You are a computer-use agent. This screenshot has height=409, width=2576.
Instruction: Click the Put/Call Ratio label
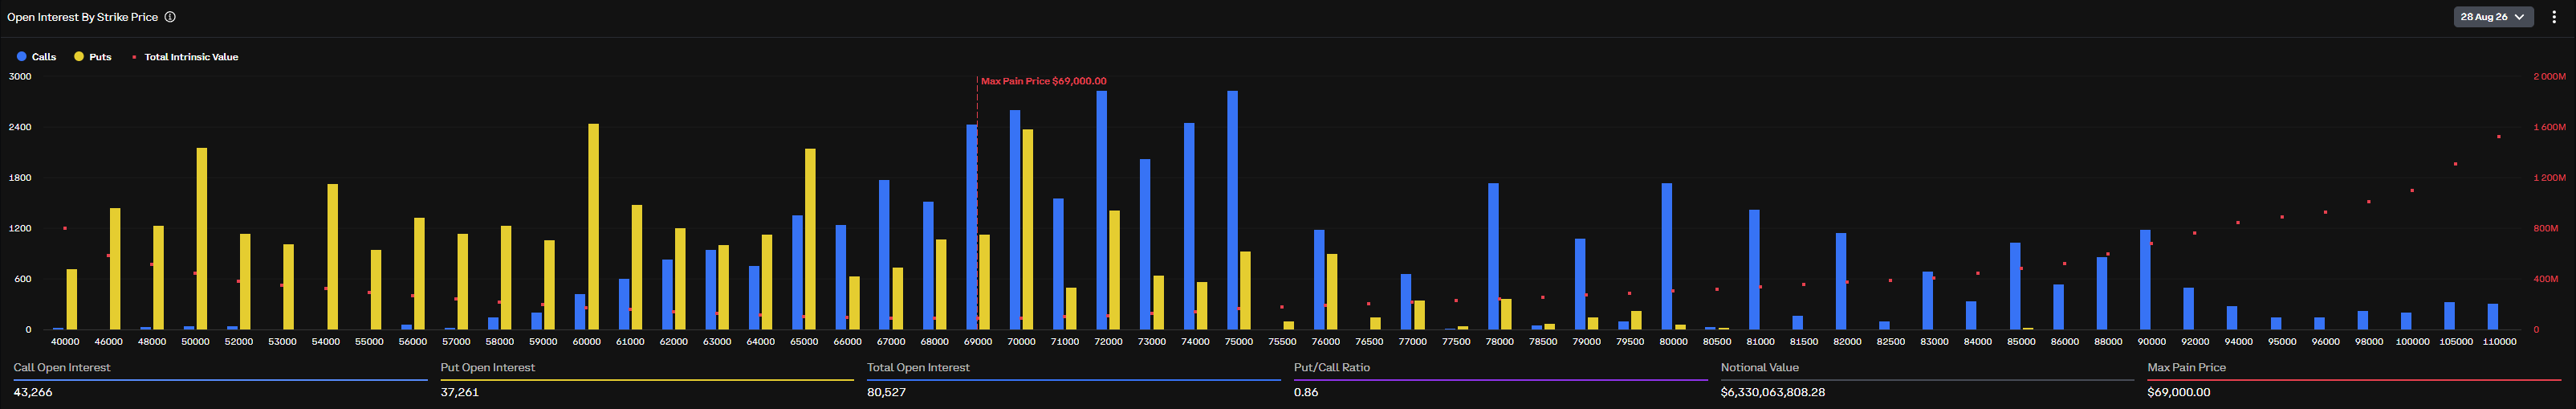click(1332, 368)
